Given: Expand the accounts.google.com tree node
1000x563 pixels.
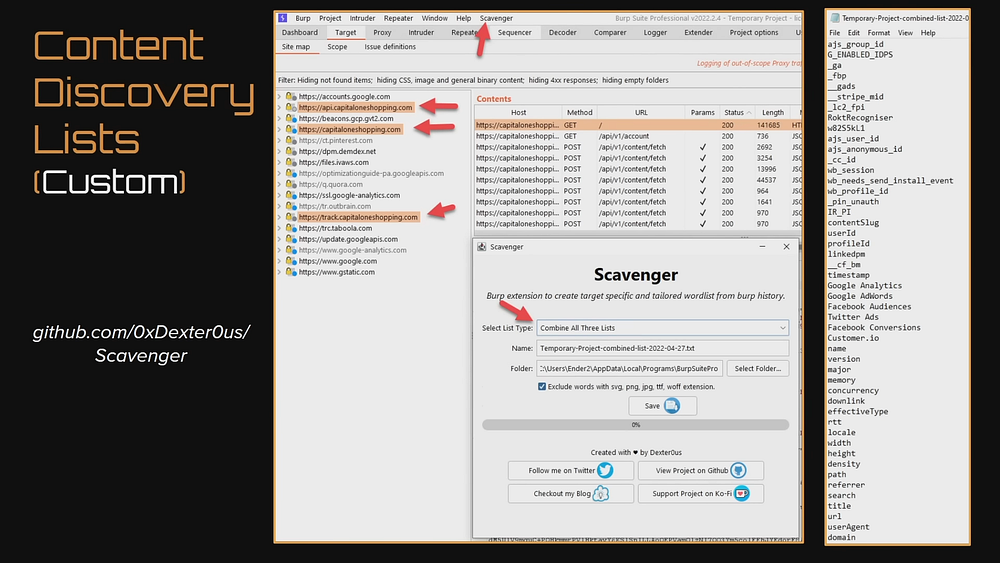Looking at the screenshot, I should tap(279, 96).
